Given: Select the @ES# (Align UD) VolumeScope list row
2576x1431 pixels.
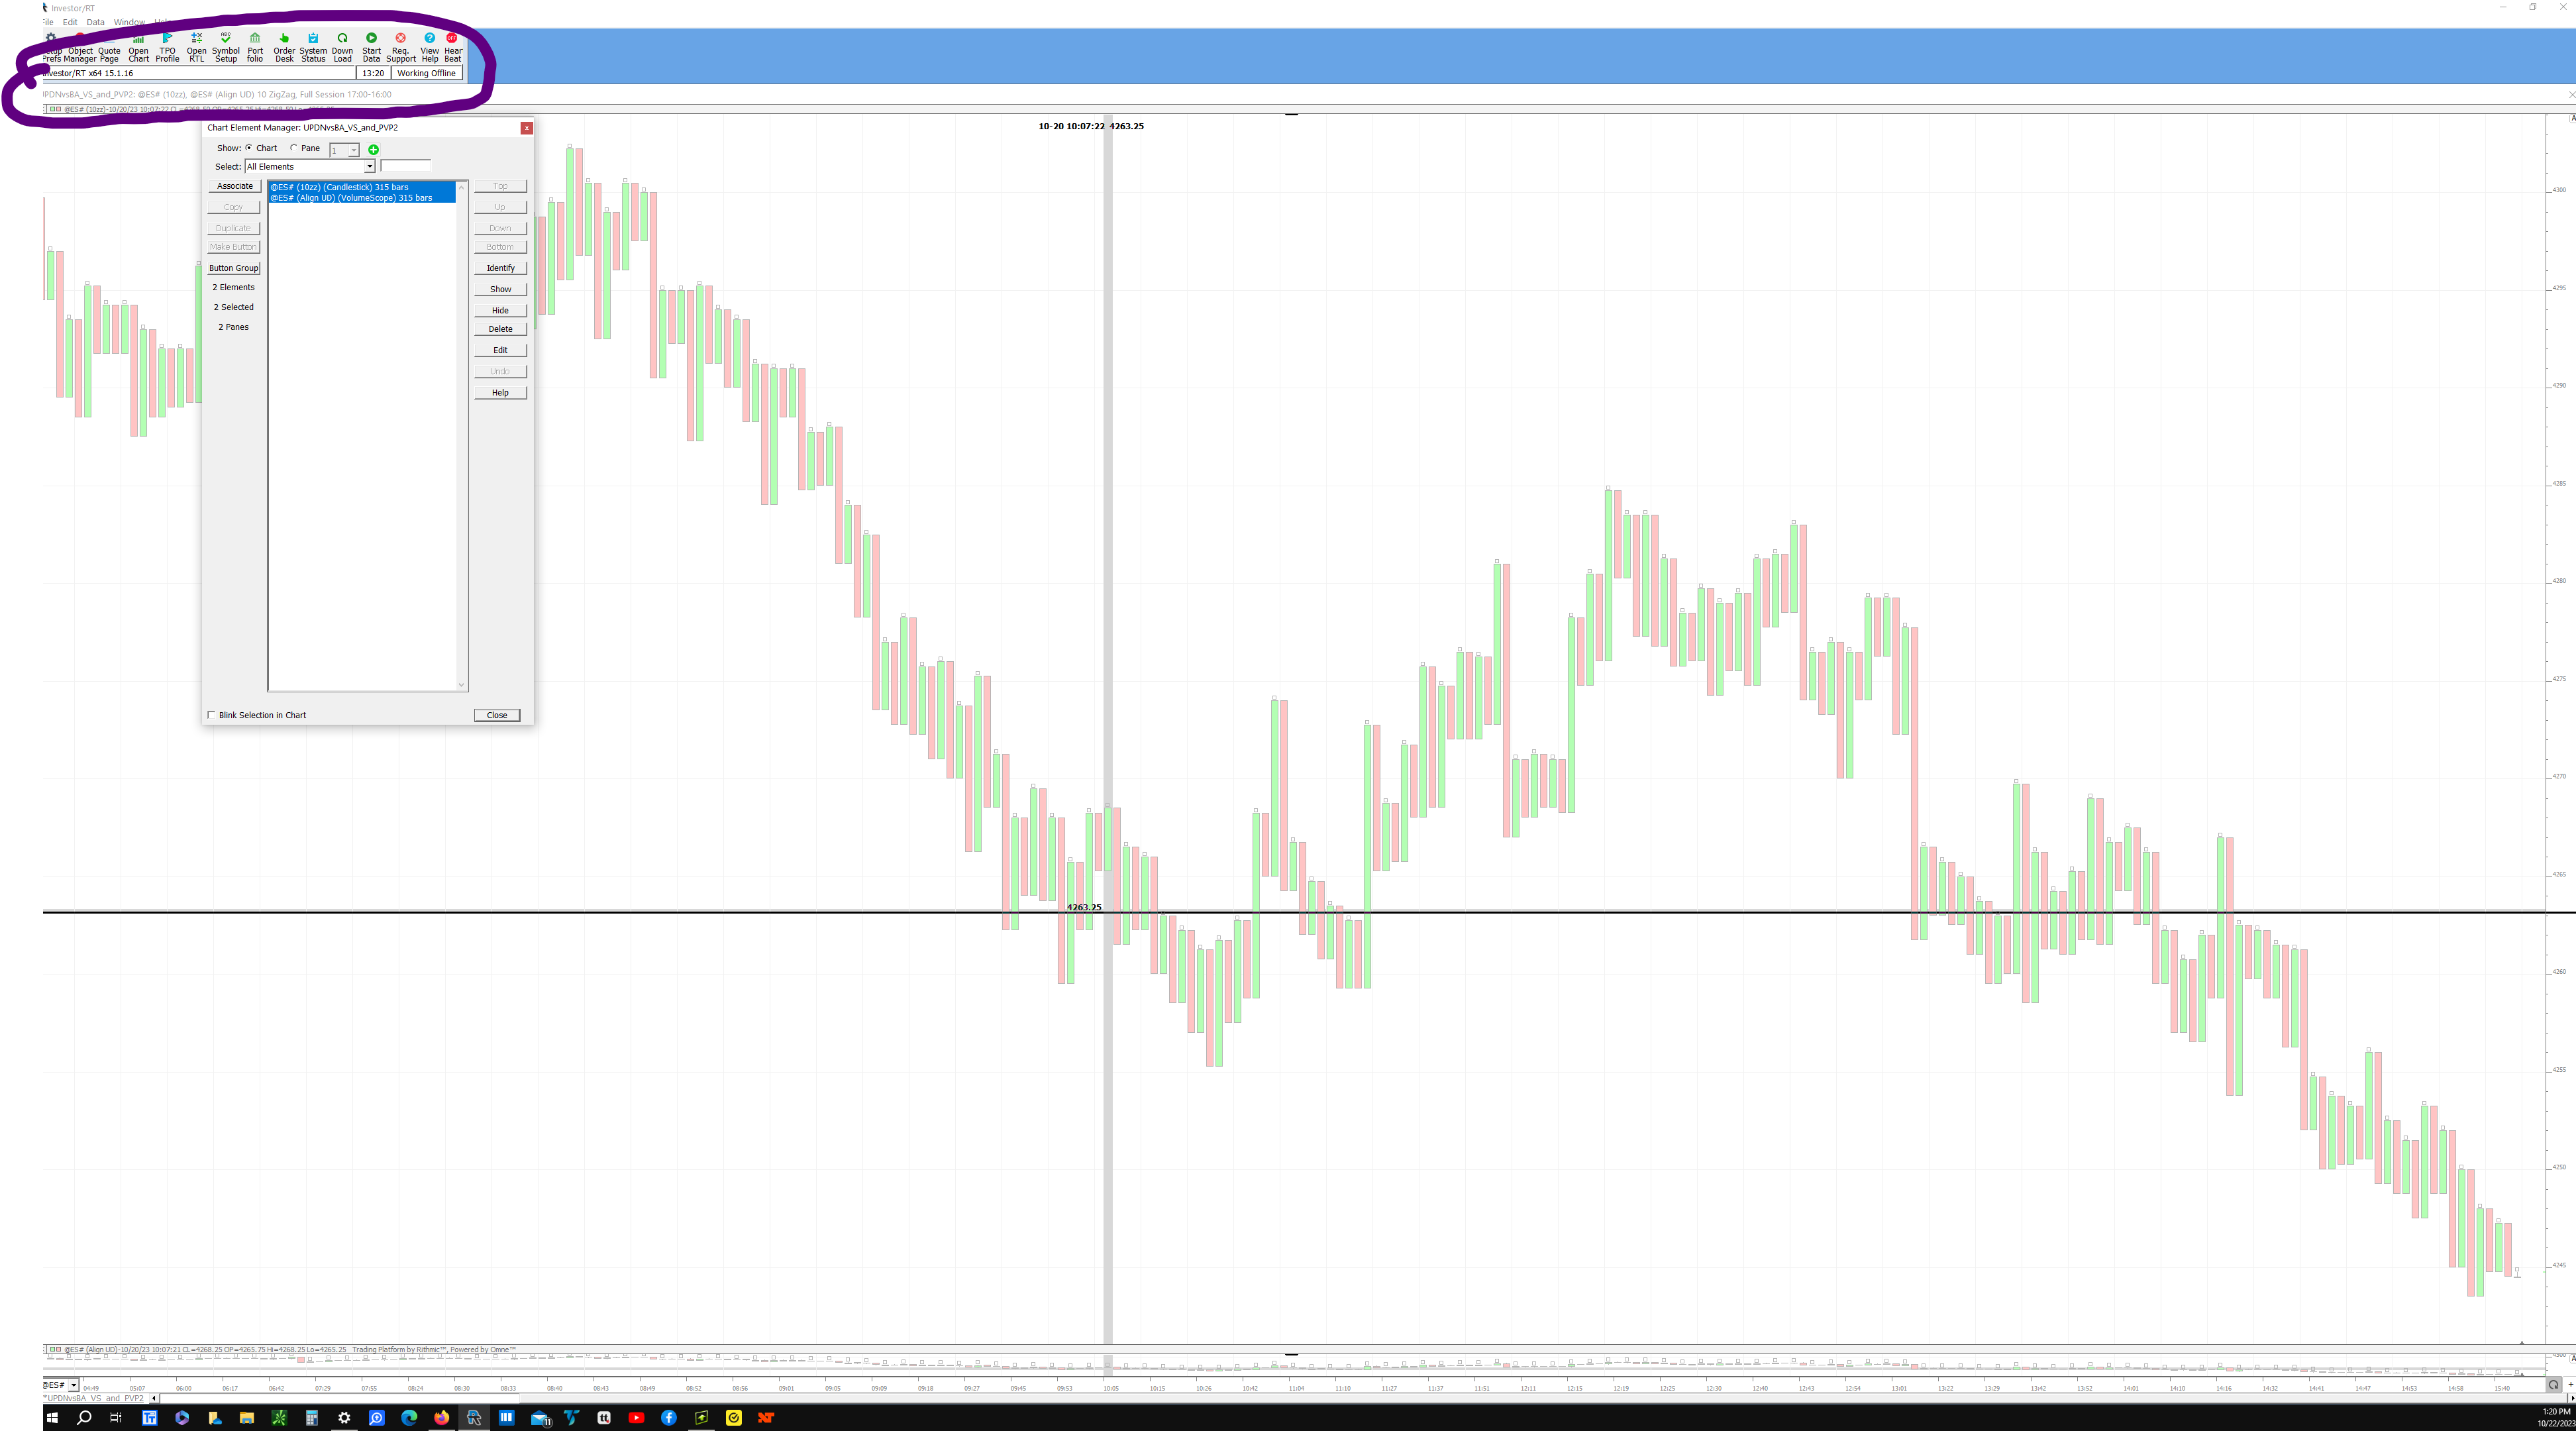Looking at the screenshot, I should pyautogui.click(x=362, y=198).
